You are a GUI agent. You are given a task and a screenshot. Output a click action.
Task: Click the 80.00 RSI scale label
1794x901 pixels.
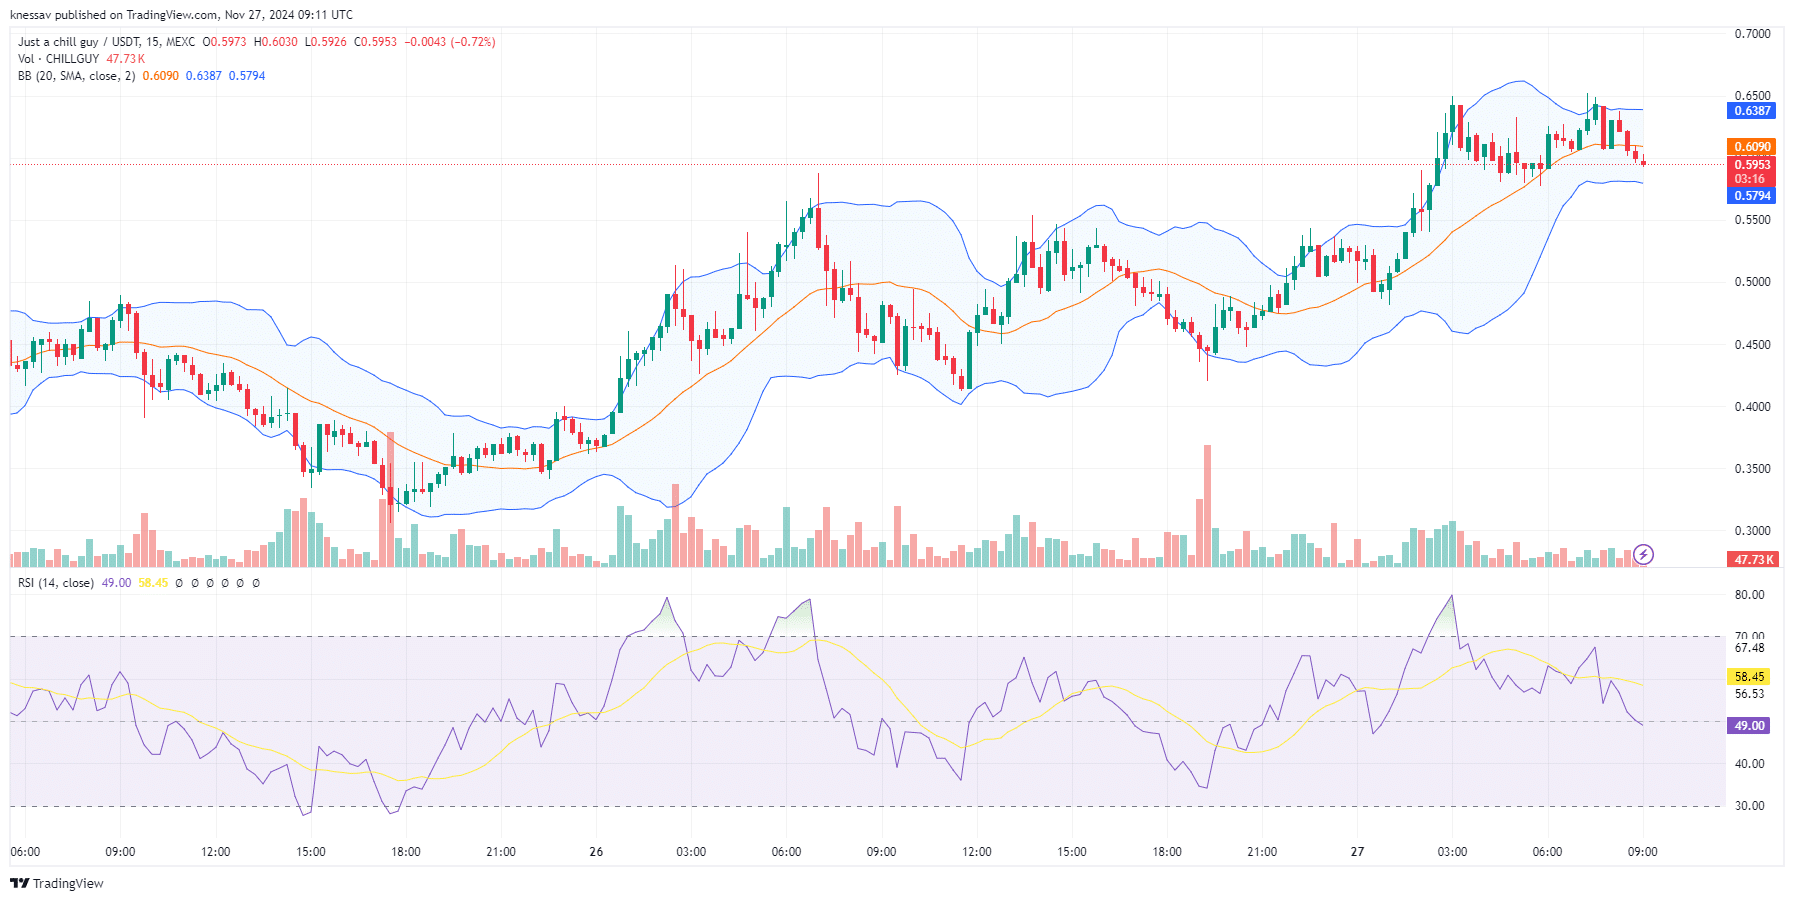pyautogui.click(x=1749, y=595)
